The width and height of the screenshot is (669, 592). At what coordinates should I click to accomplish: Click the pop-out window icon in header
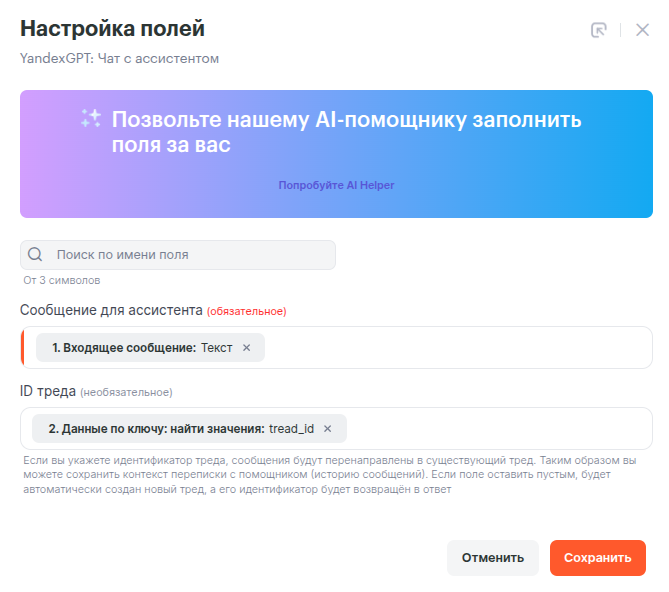[599, 30]
